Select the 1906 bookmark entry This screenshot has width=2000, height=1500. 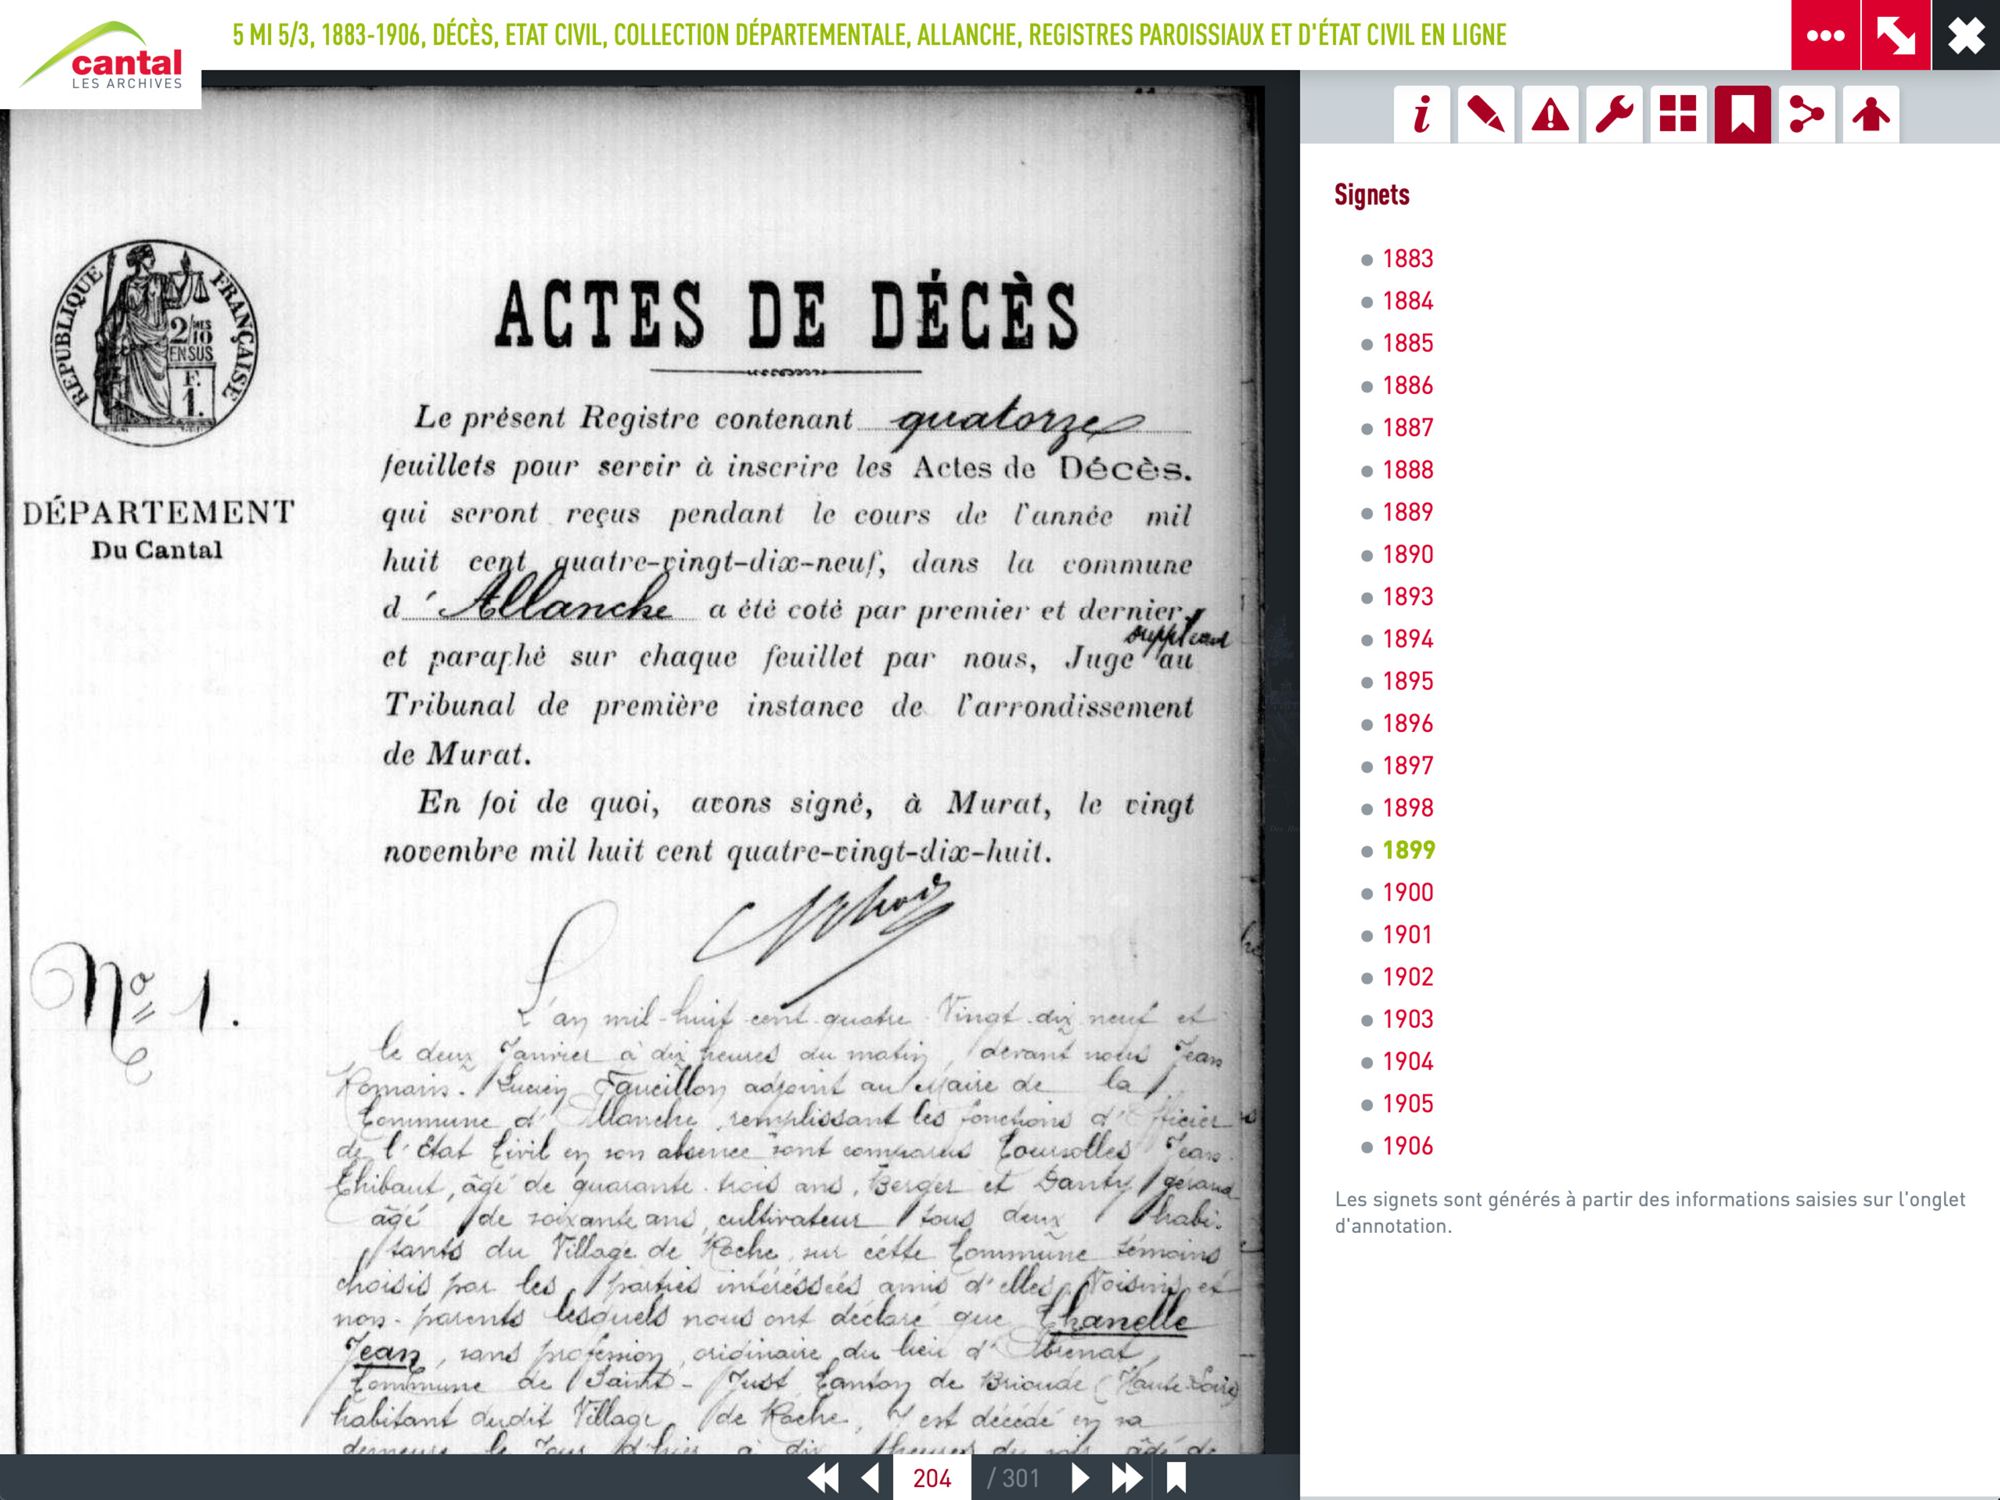[x=1407, y=1146]
